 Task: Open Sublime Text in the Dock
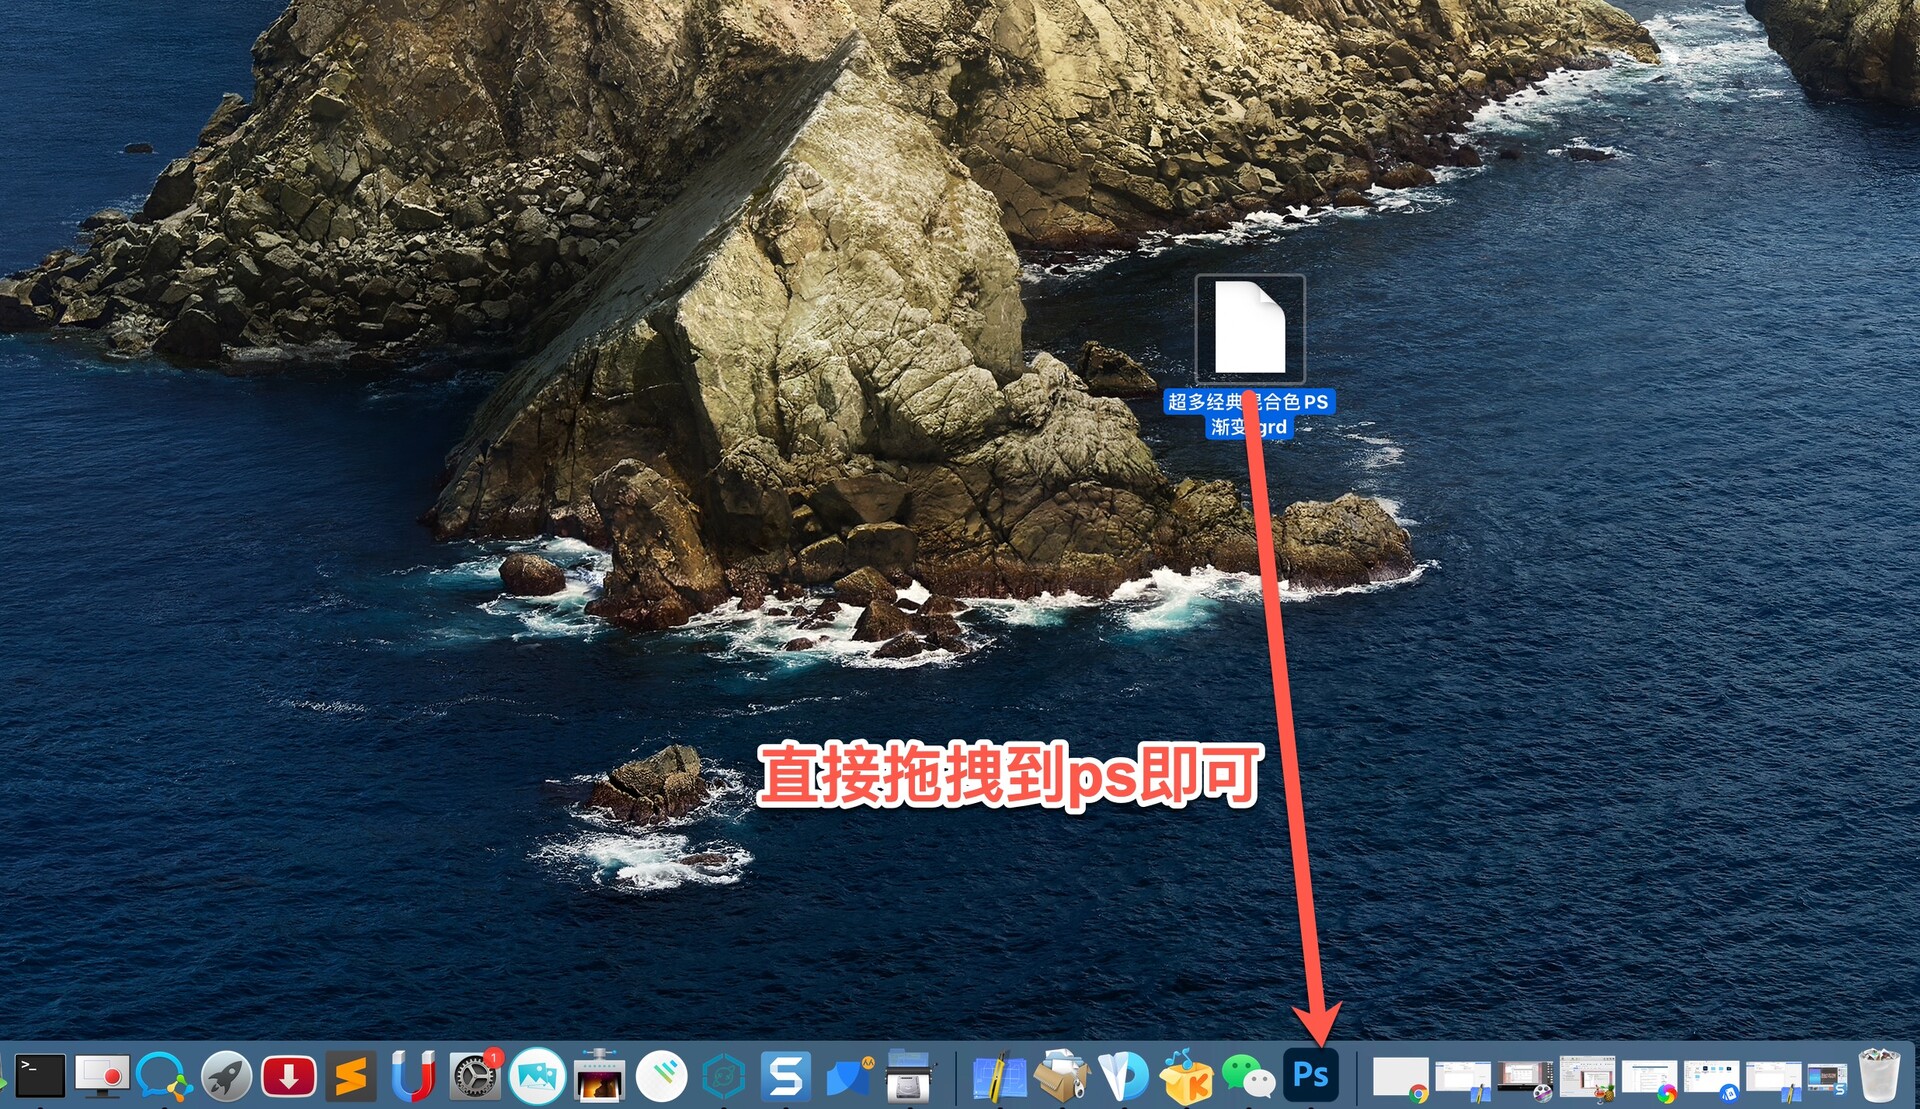pos(351,1077)
